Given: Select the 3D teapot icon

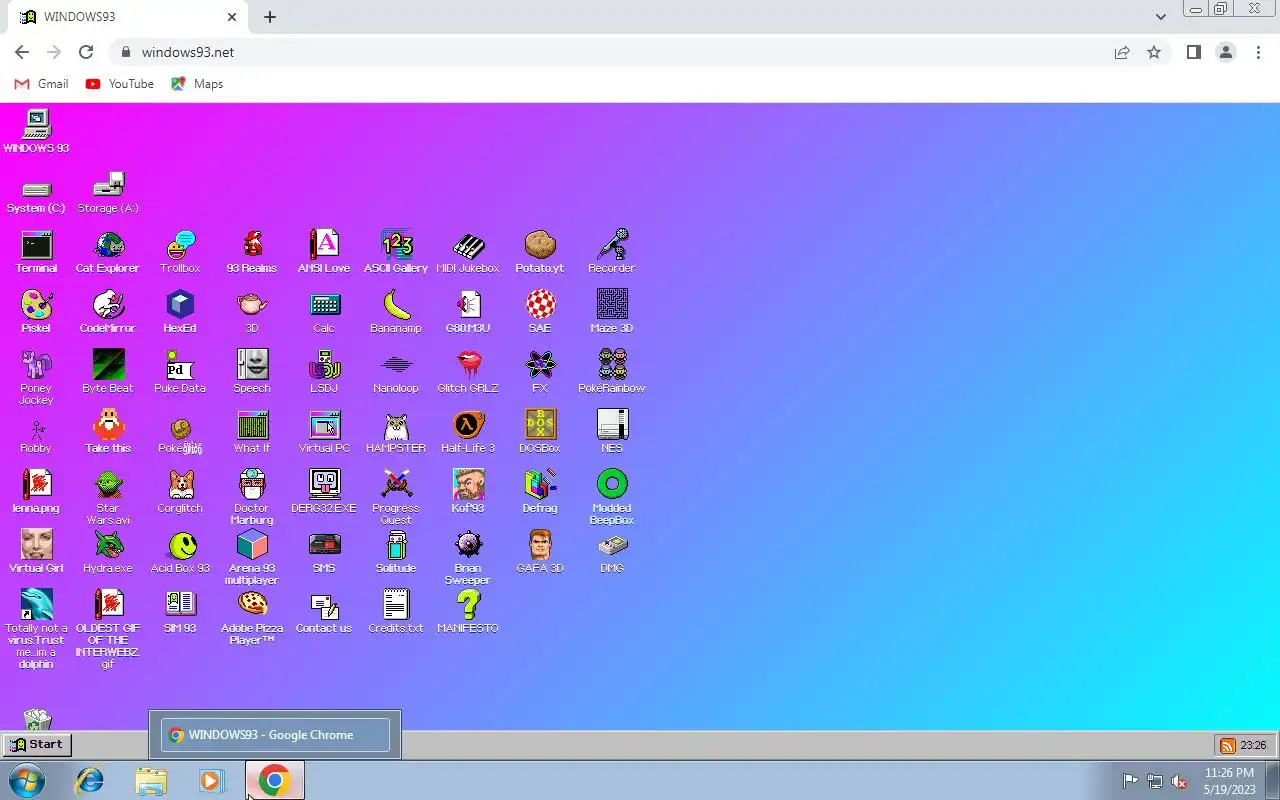Looking at the screenshot, I should pyautogui.click(x=252, y=305).
